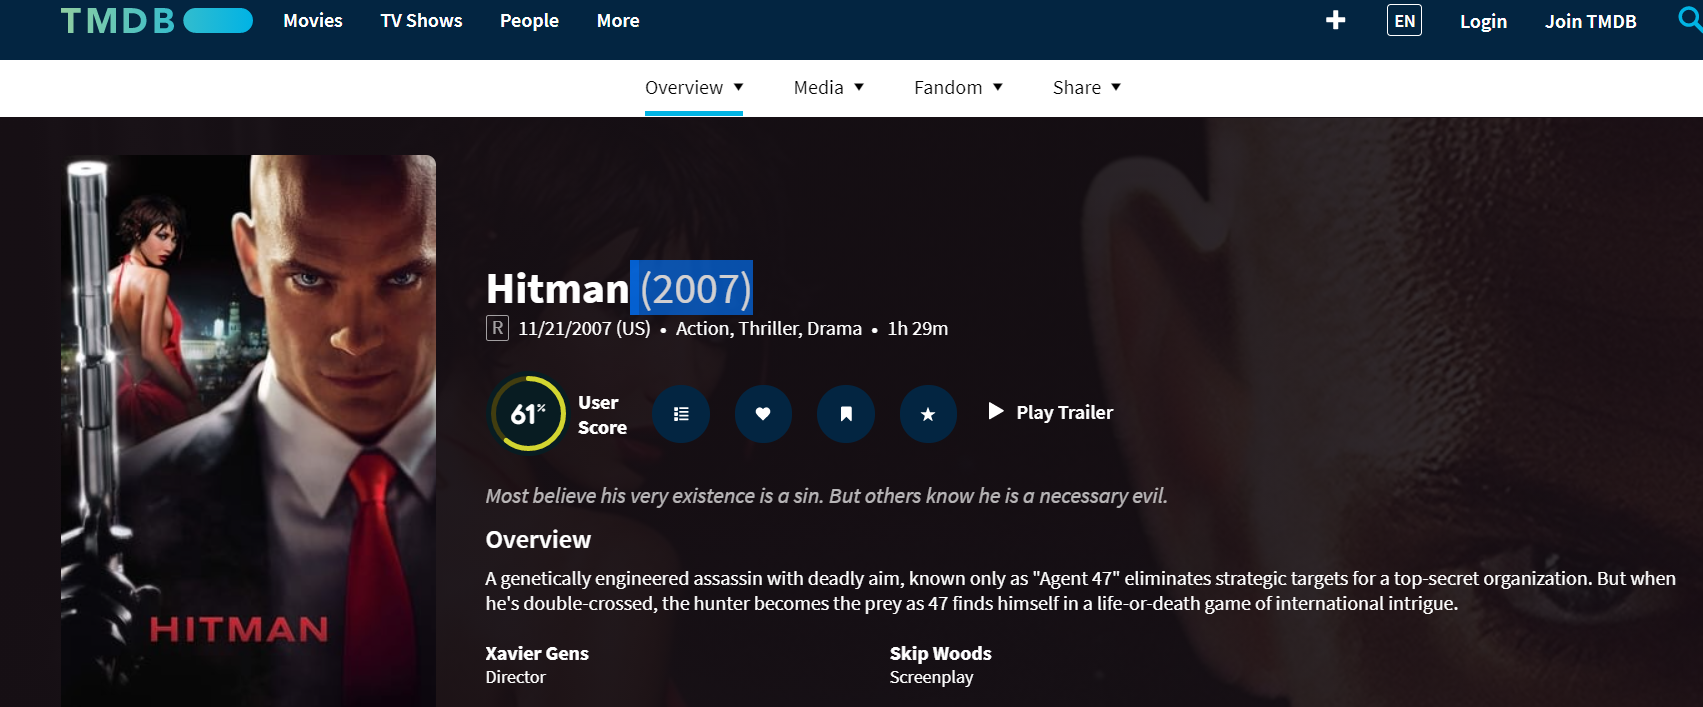Viewport: 1703px width, 707px height.
Task: Click the Hitman movie title
Action: click(557, 289)
